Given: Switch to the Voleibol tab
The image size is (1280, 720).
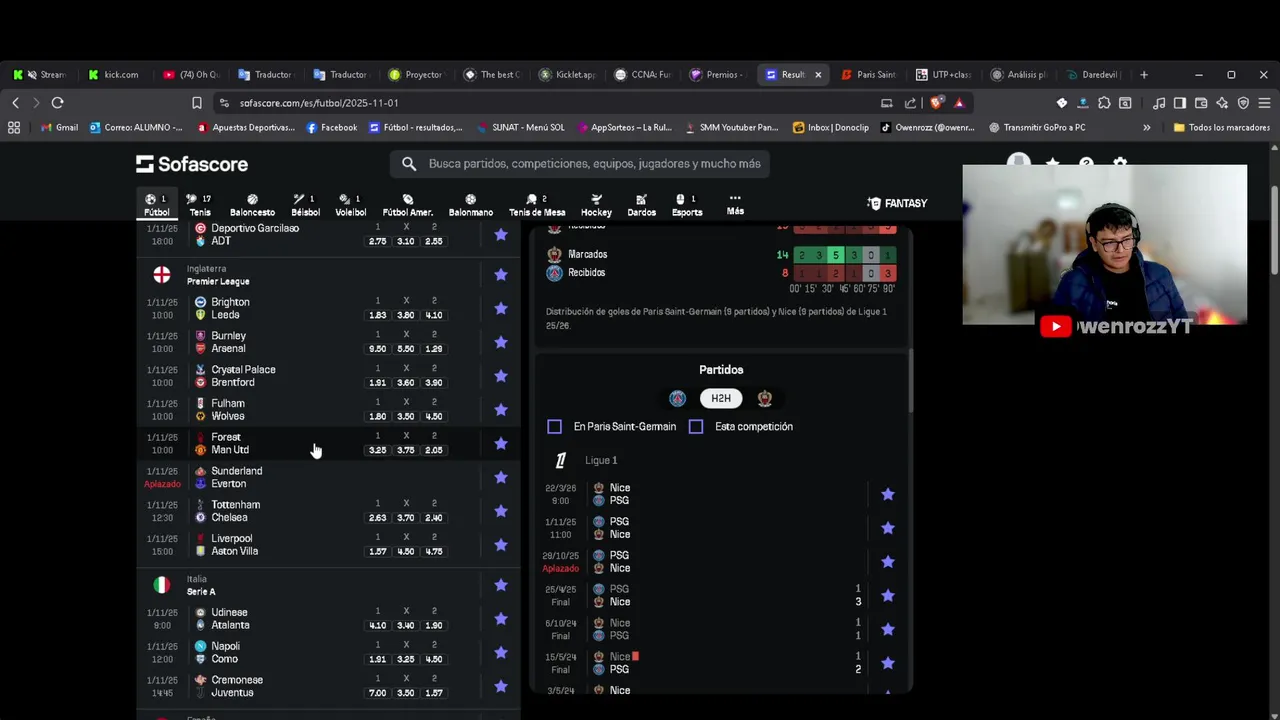Looking at the screenshot, I should (x=350, y=205).
